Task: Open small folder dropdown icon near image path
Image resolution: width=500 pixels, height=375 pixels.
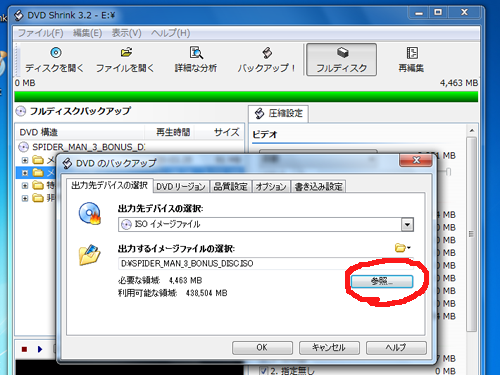Action: [x=402, y=248]
